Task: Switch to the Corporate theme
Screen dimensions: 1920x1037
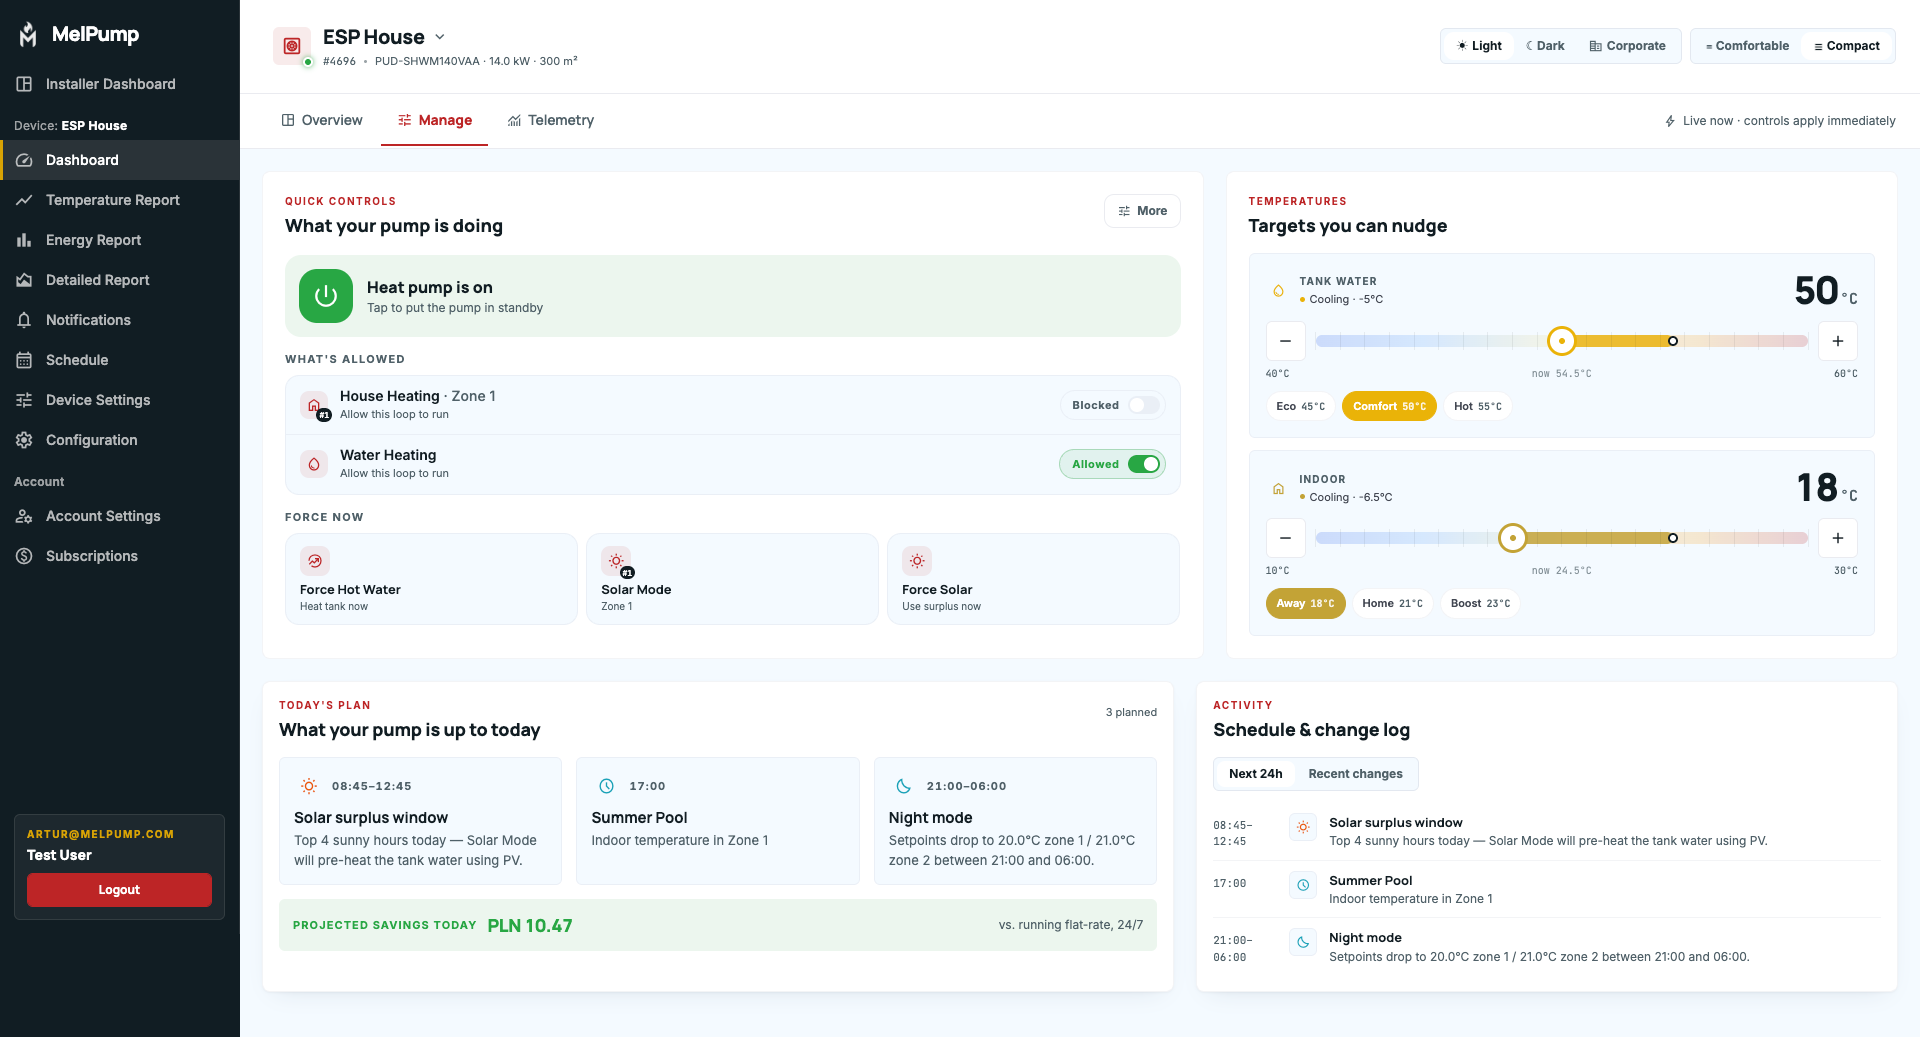Action: [1627, 46]
